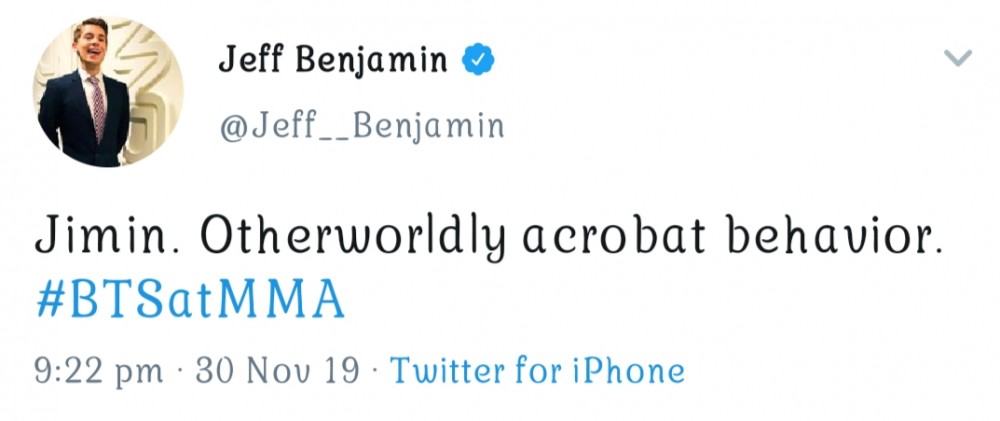This screenshot has width=1000, height=421.
Task: Click the 30 Nov 19 date
Action: (277, 371)
